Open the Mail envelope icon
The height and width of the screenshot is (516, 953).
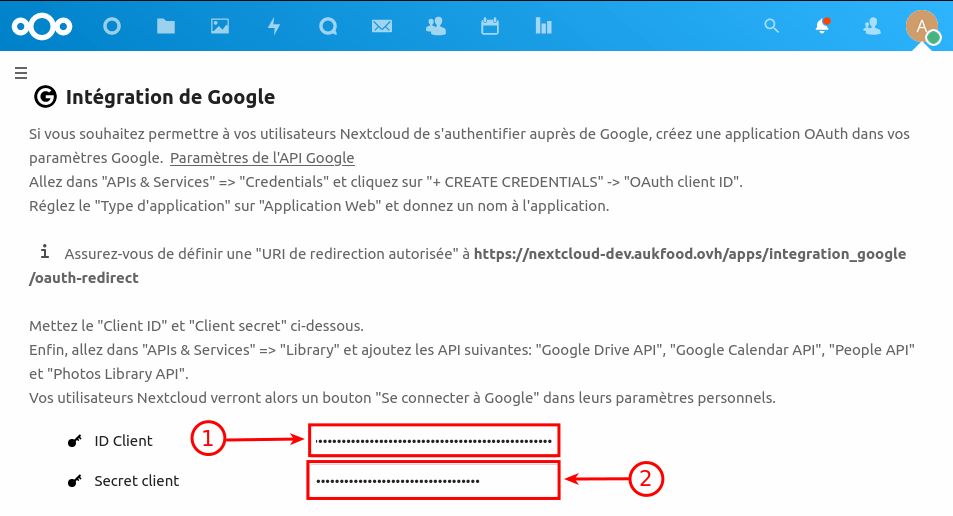point(382,26)
